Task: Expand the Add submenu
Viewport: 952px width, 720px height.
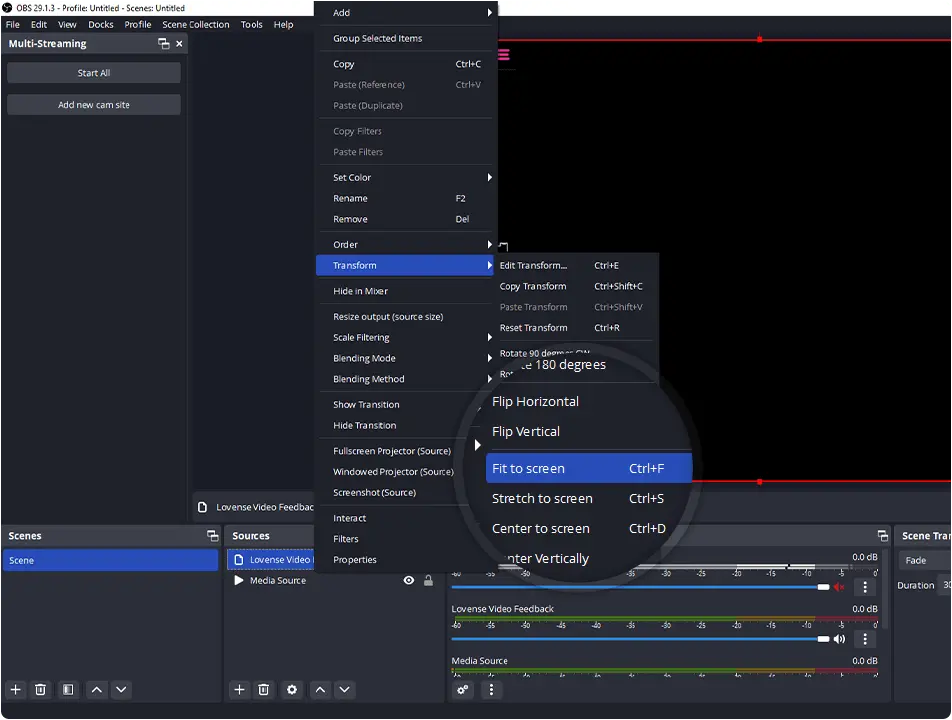Action: [x=404, y=13]
